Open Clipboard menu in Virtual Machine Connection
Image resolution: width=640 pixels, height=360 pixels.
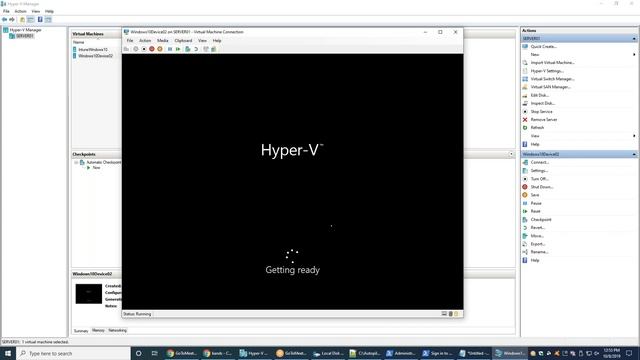[183, 41]
